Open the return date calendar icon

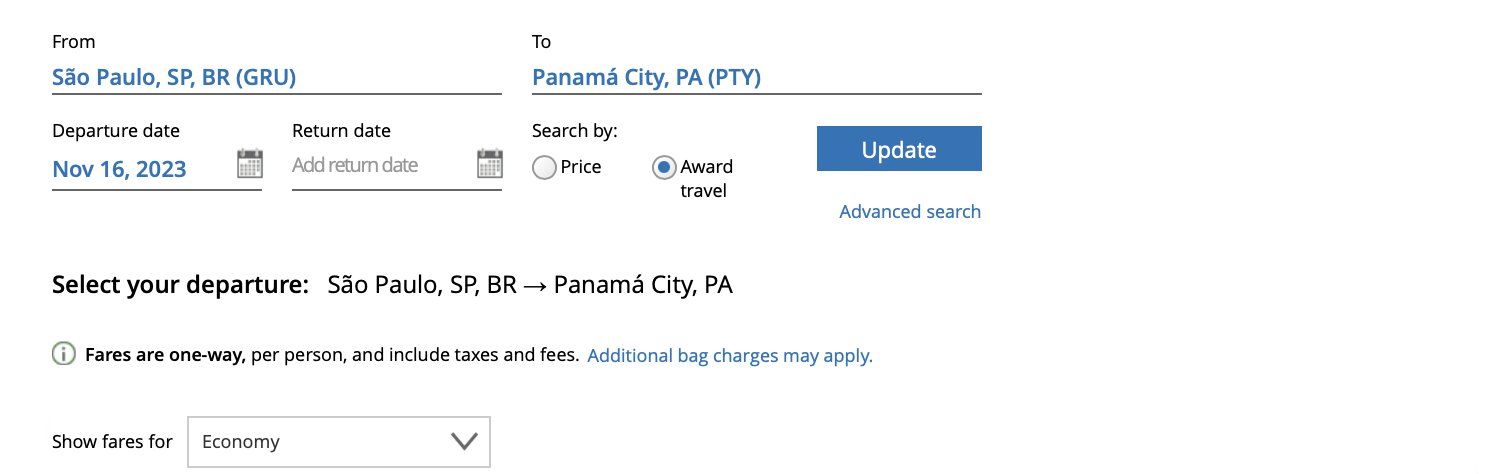tap(490, 163)
